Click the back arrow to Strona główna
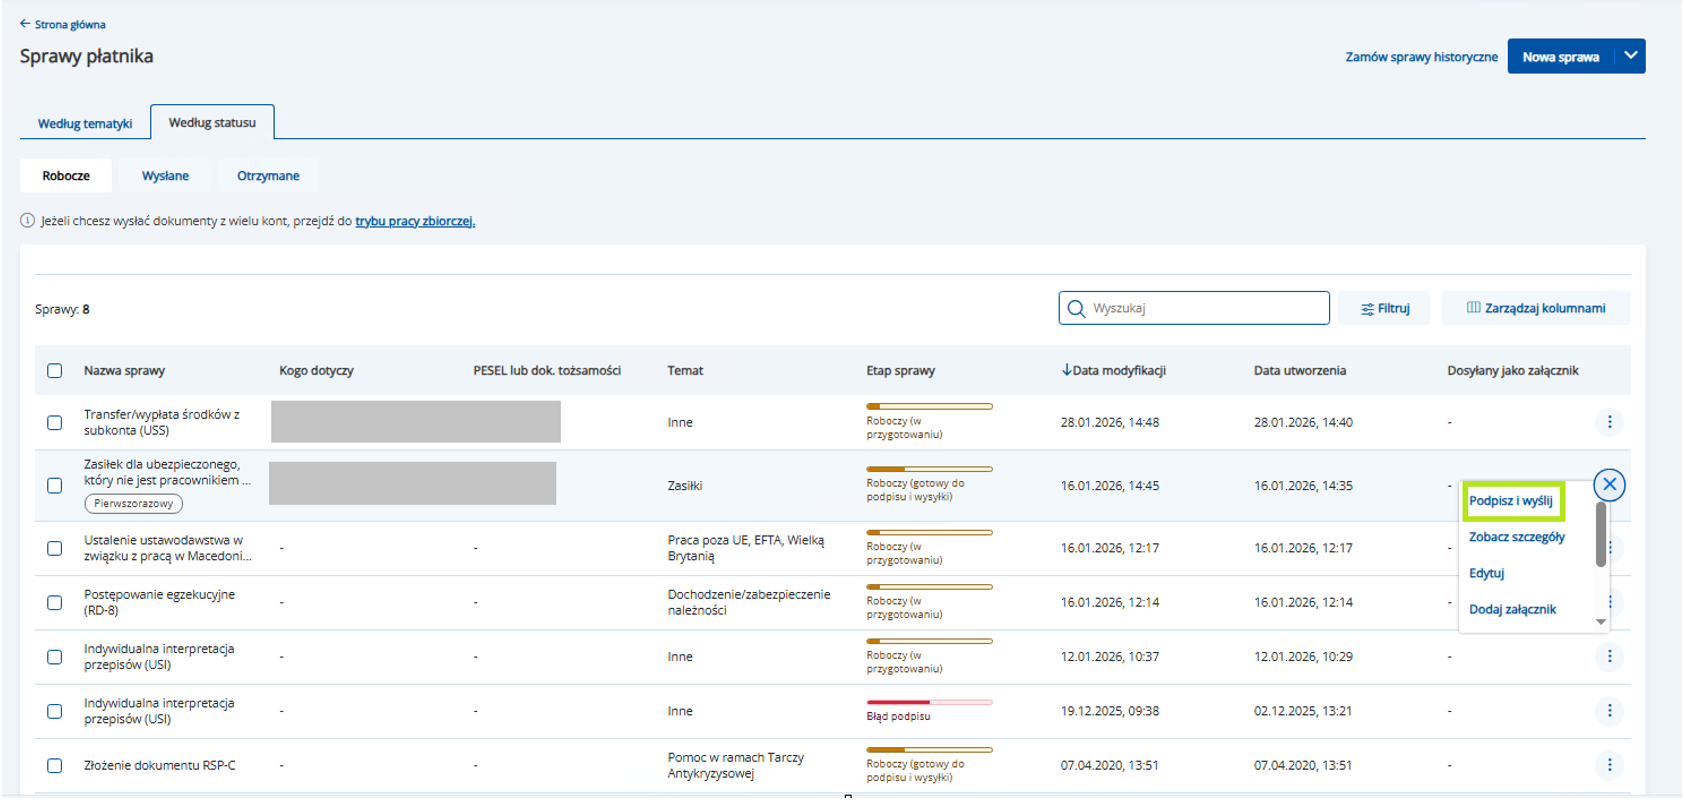1685x801 pixels. coord(25,24)
